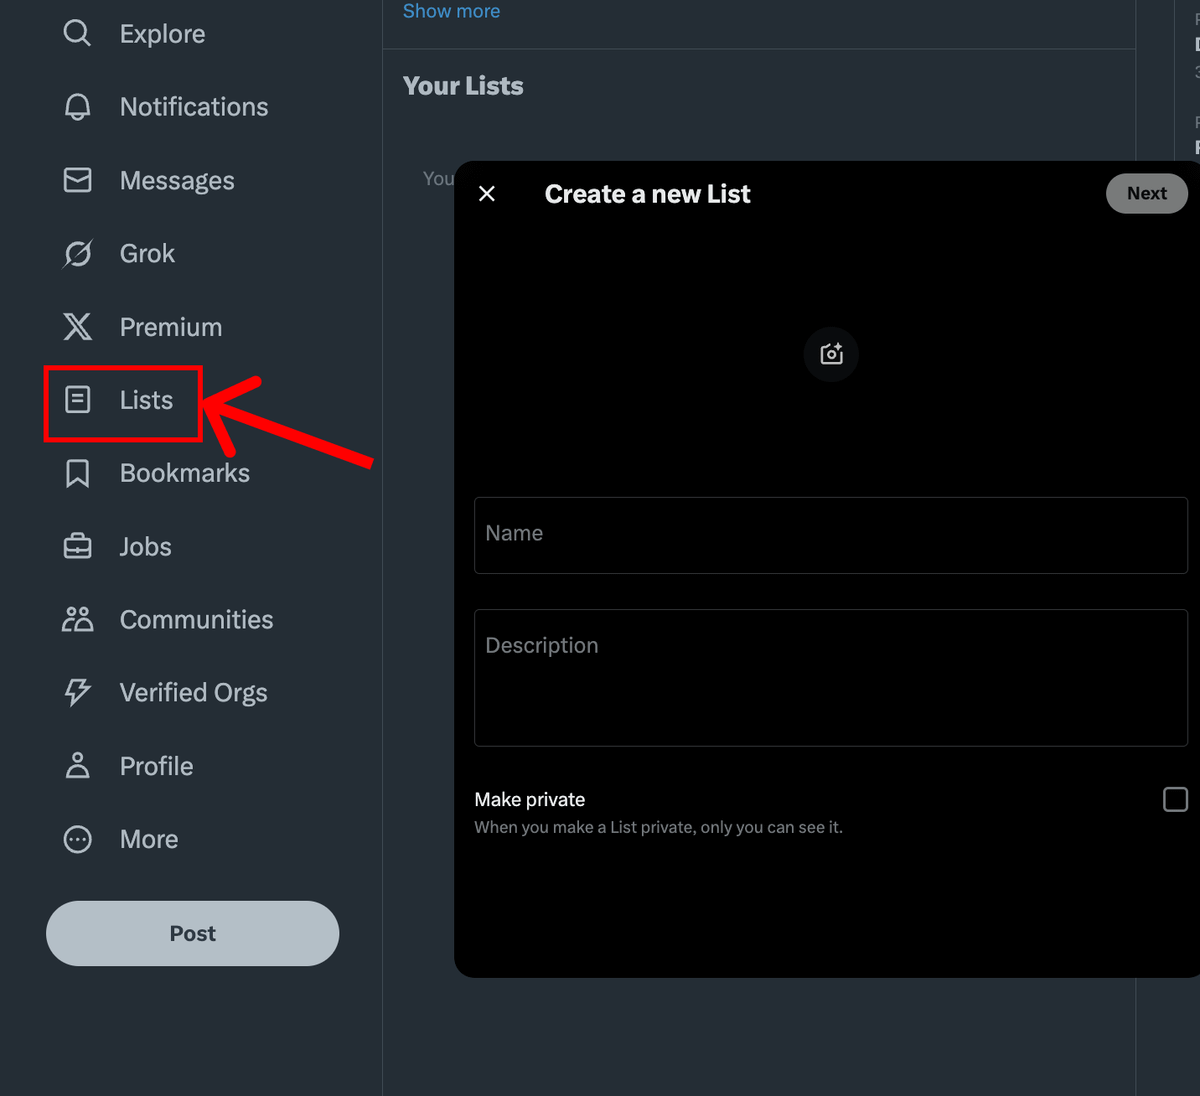Click the X Premium logo icon

click(x=77, y=327)
